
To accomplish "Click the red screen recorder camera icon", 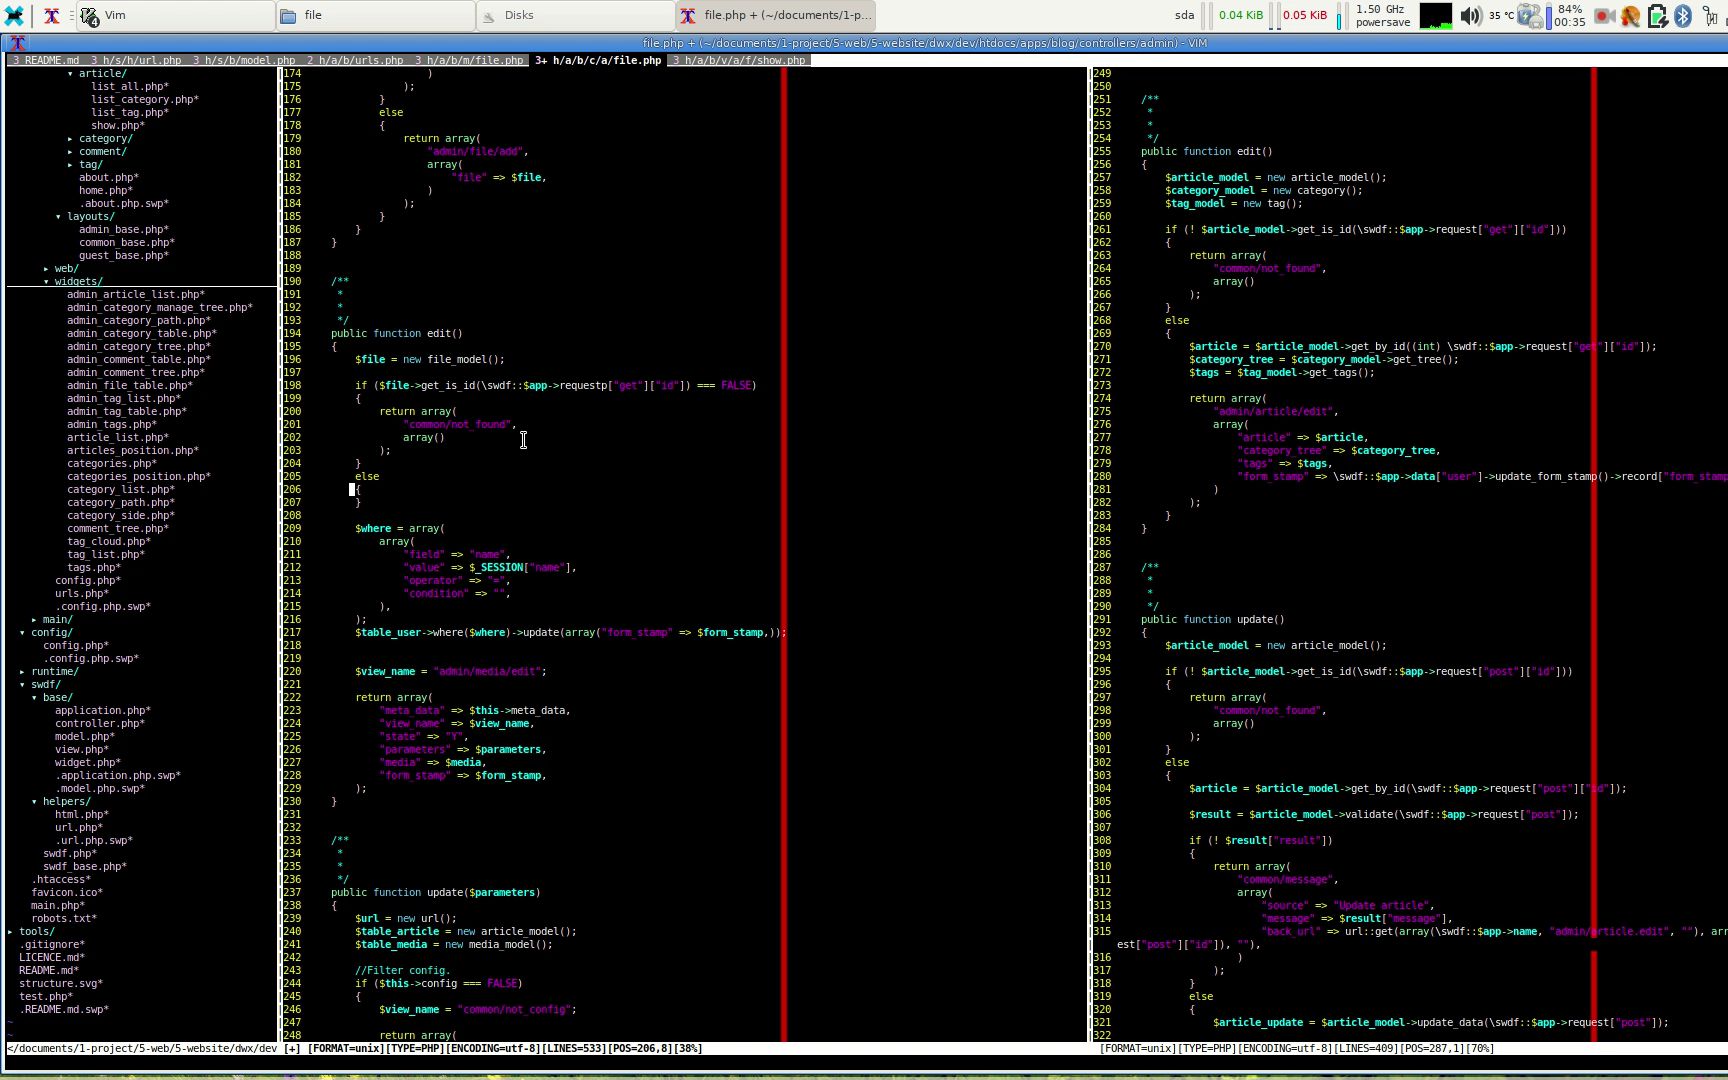I will coord(1604,15).
